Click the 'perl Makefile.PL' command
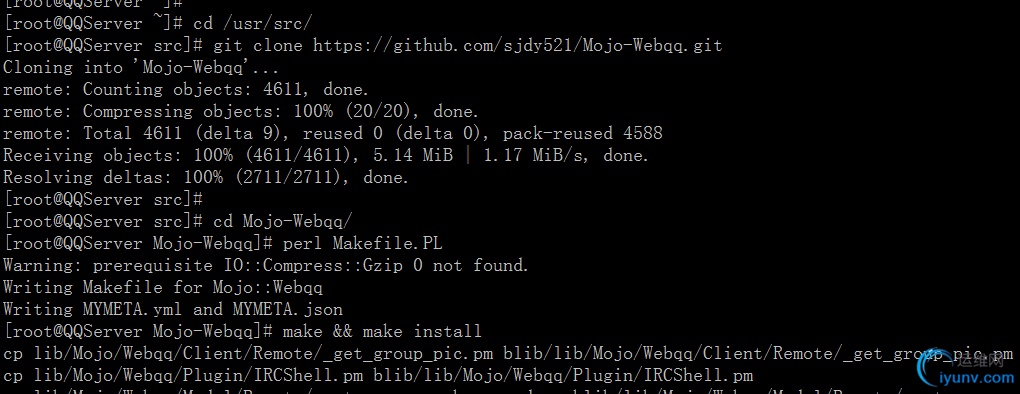1020x394 pixels. point(363,243)
